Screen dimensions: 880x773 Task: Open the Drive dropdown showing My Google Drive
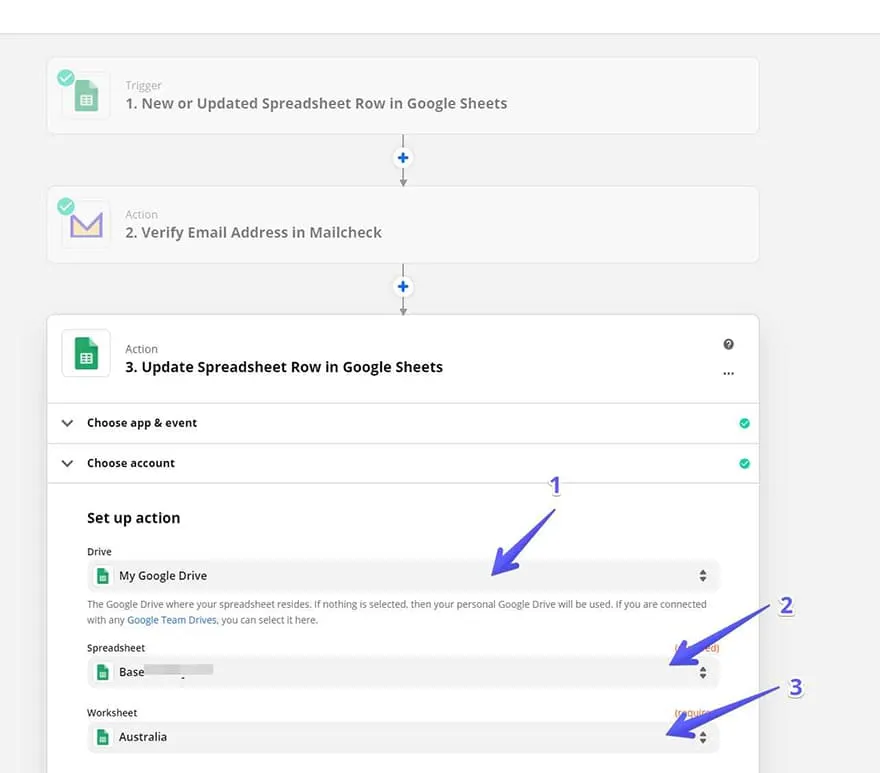tap(402, 576)
